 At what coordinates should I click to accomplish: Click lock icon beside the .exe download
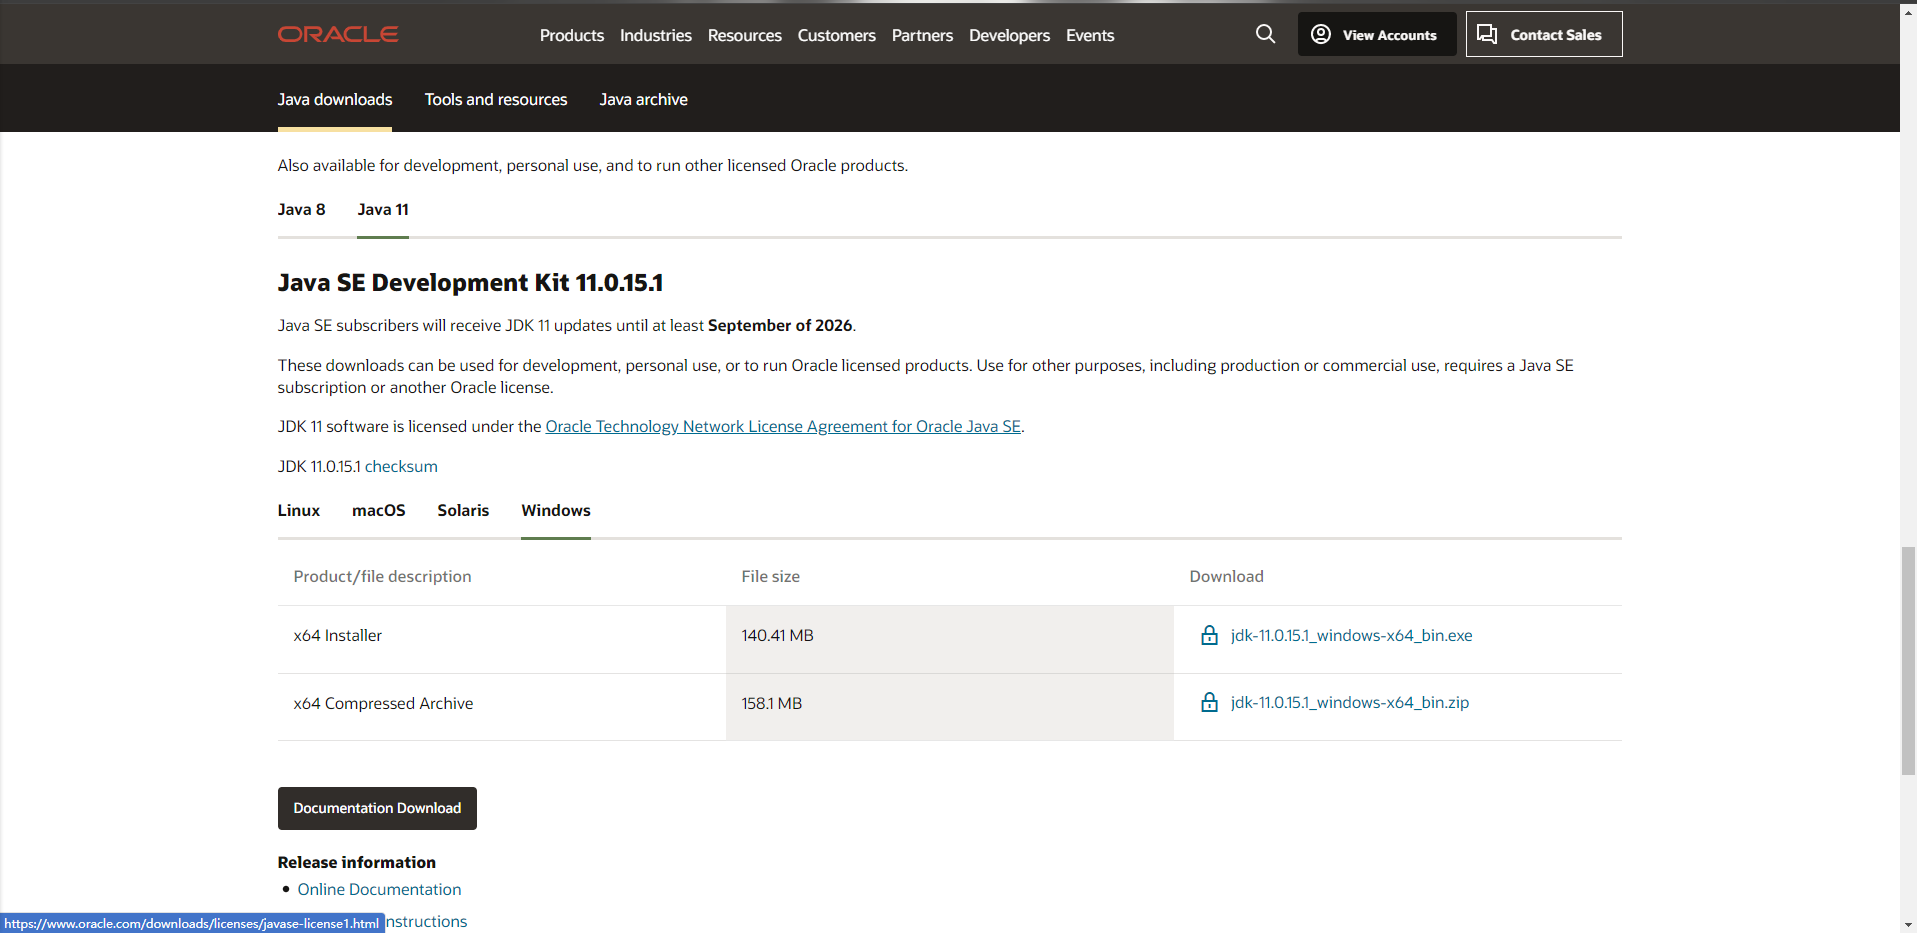(x=1209, y=636)
